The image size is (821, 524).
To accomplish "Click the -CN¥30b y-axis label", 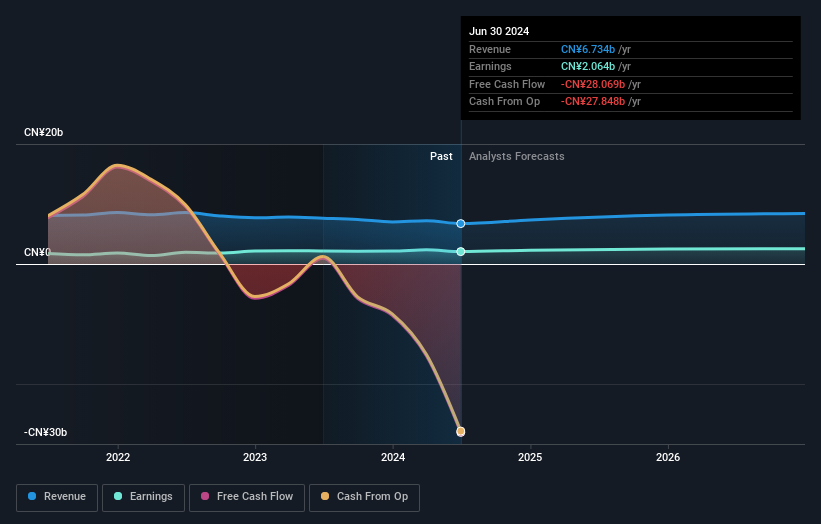I will pyautogui.click(x=45, y=432).
